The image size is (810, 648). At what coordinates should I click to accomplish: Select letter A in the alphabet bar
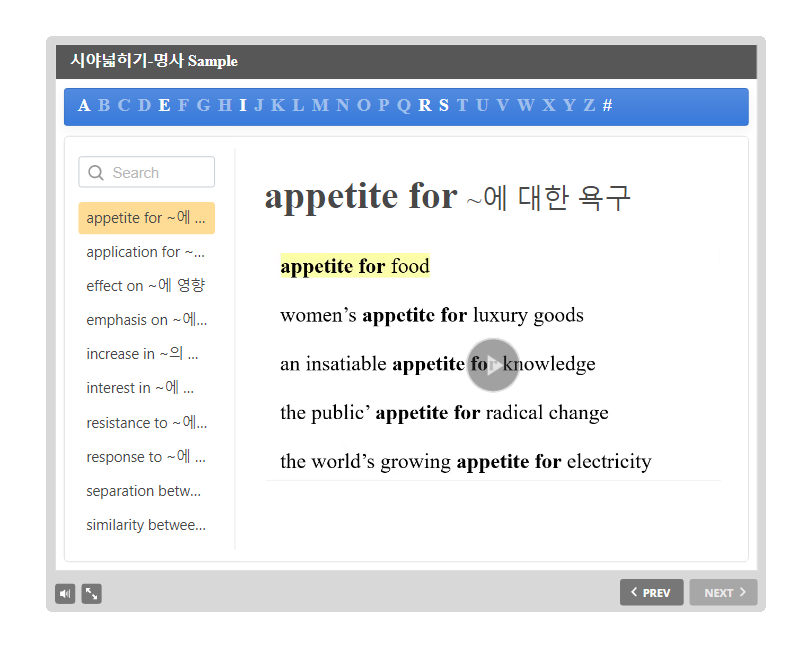coord(84,106)
